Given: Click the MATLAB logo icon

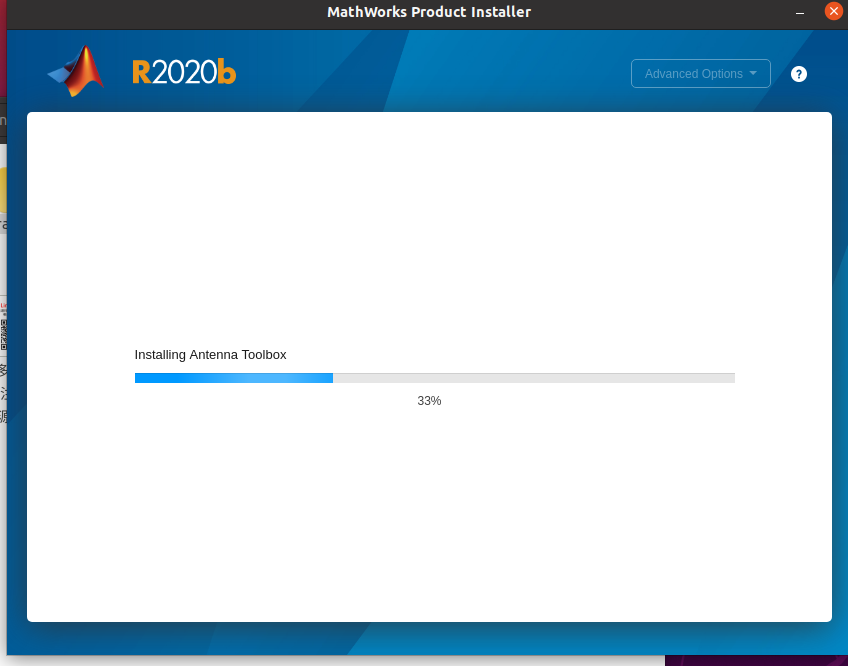Looking at the screenshot, I should coord(76,71).
